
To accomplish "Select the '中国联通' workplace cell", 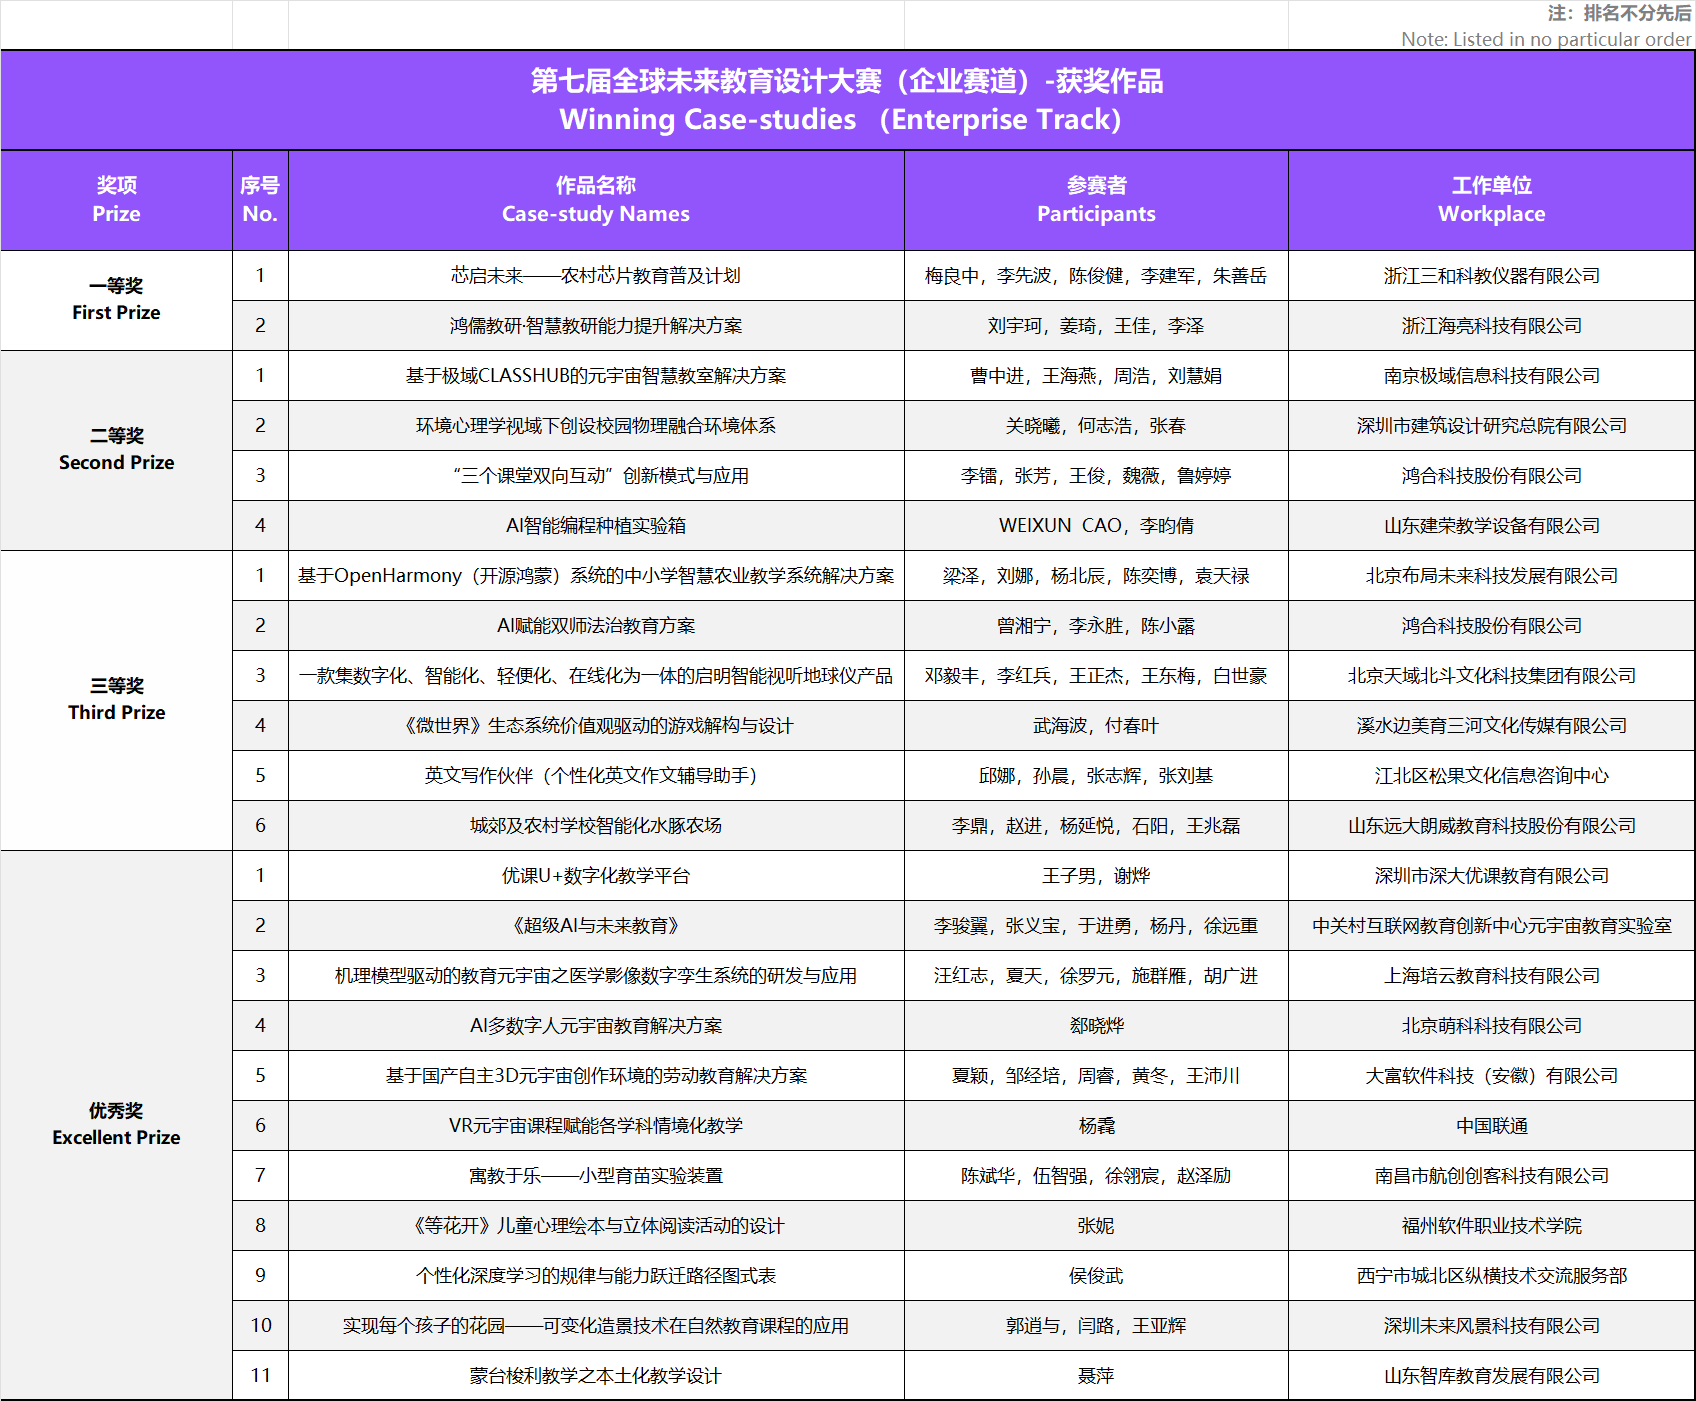I will coord(1491,1126).
